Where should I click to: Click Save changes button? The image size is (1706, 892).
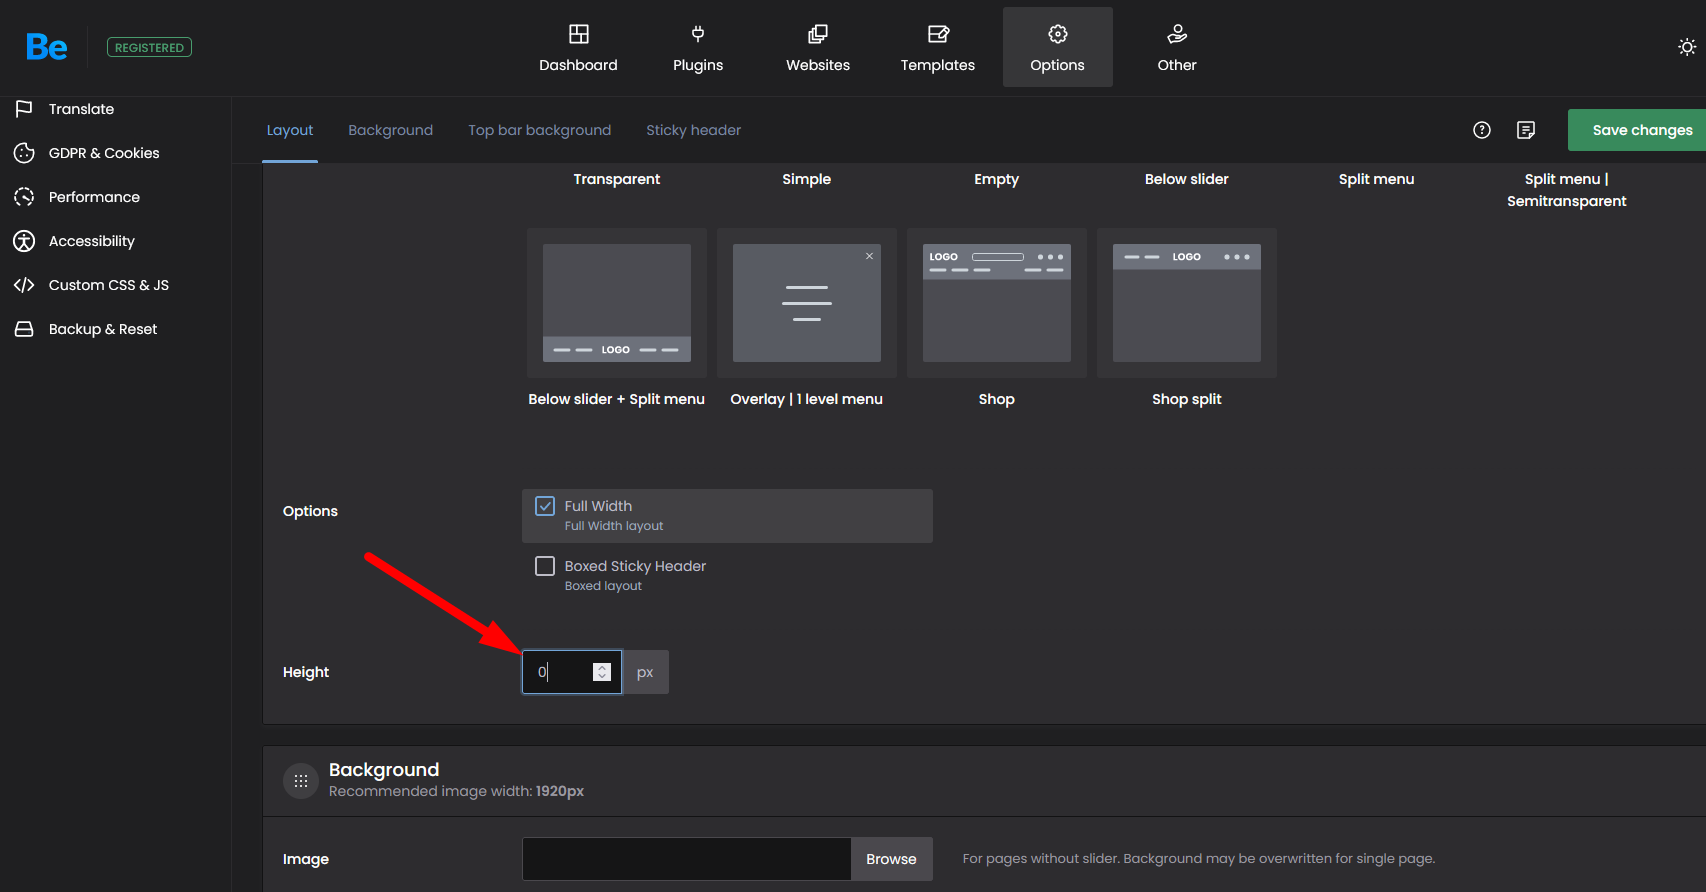click(x=1637, y=130)
